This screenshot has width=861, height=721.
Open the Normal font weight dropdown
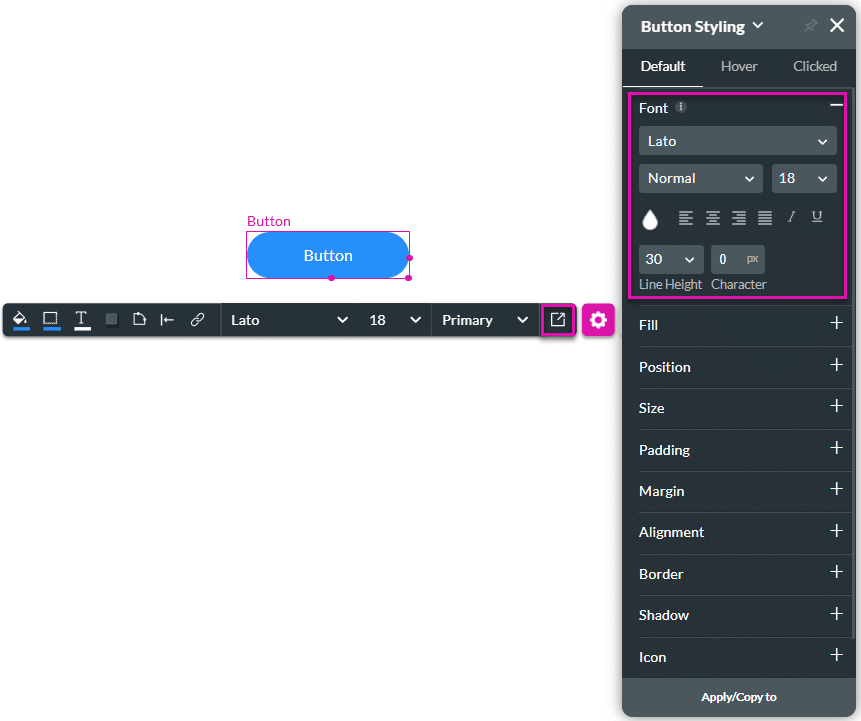coord(700,178)
